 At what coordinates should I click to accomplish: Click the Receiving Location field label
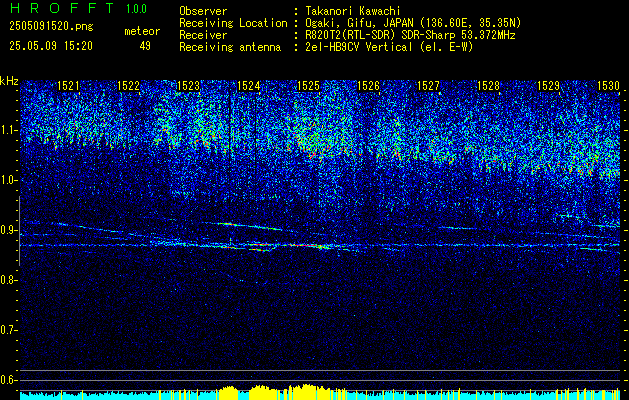pos(233,23)
